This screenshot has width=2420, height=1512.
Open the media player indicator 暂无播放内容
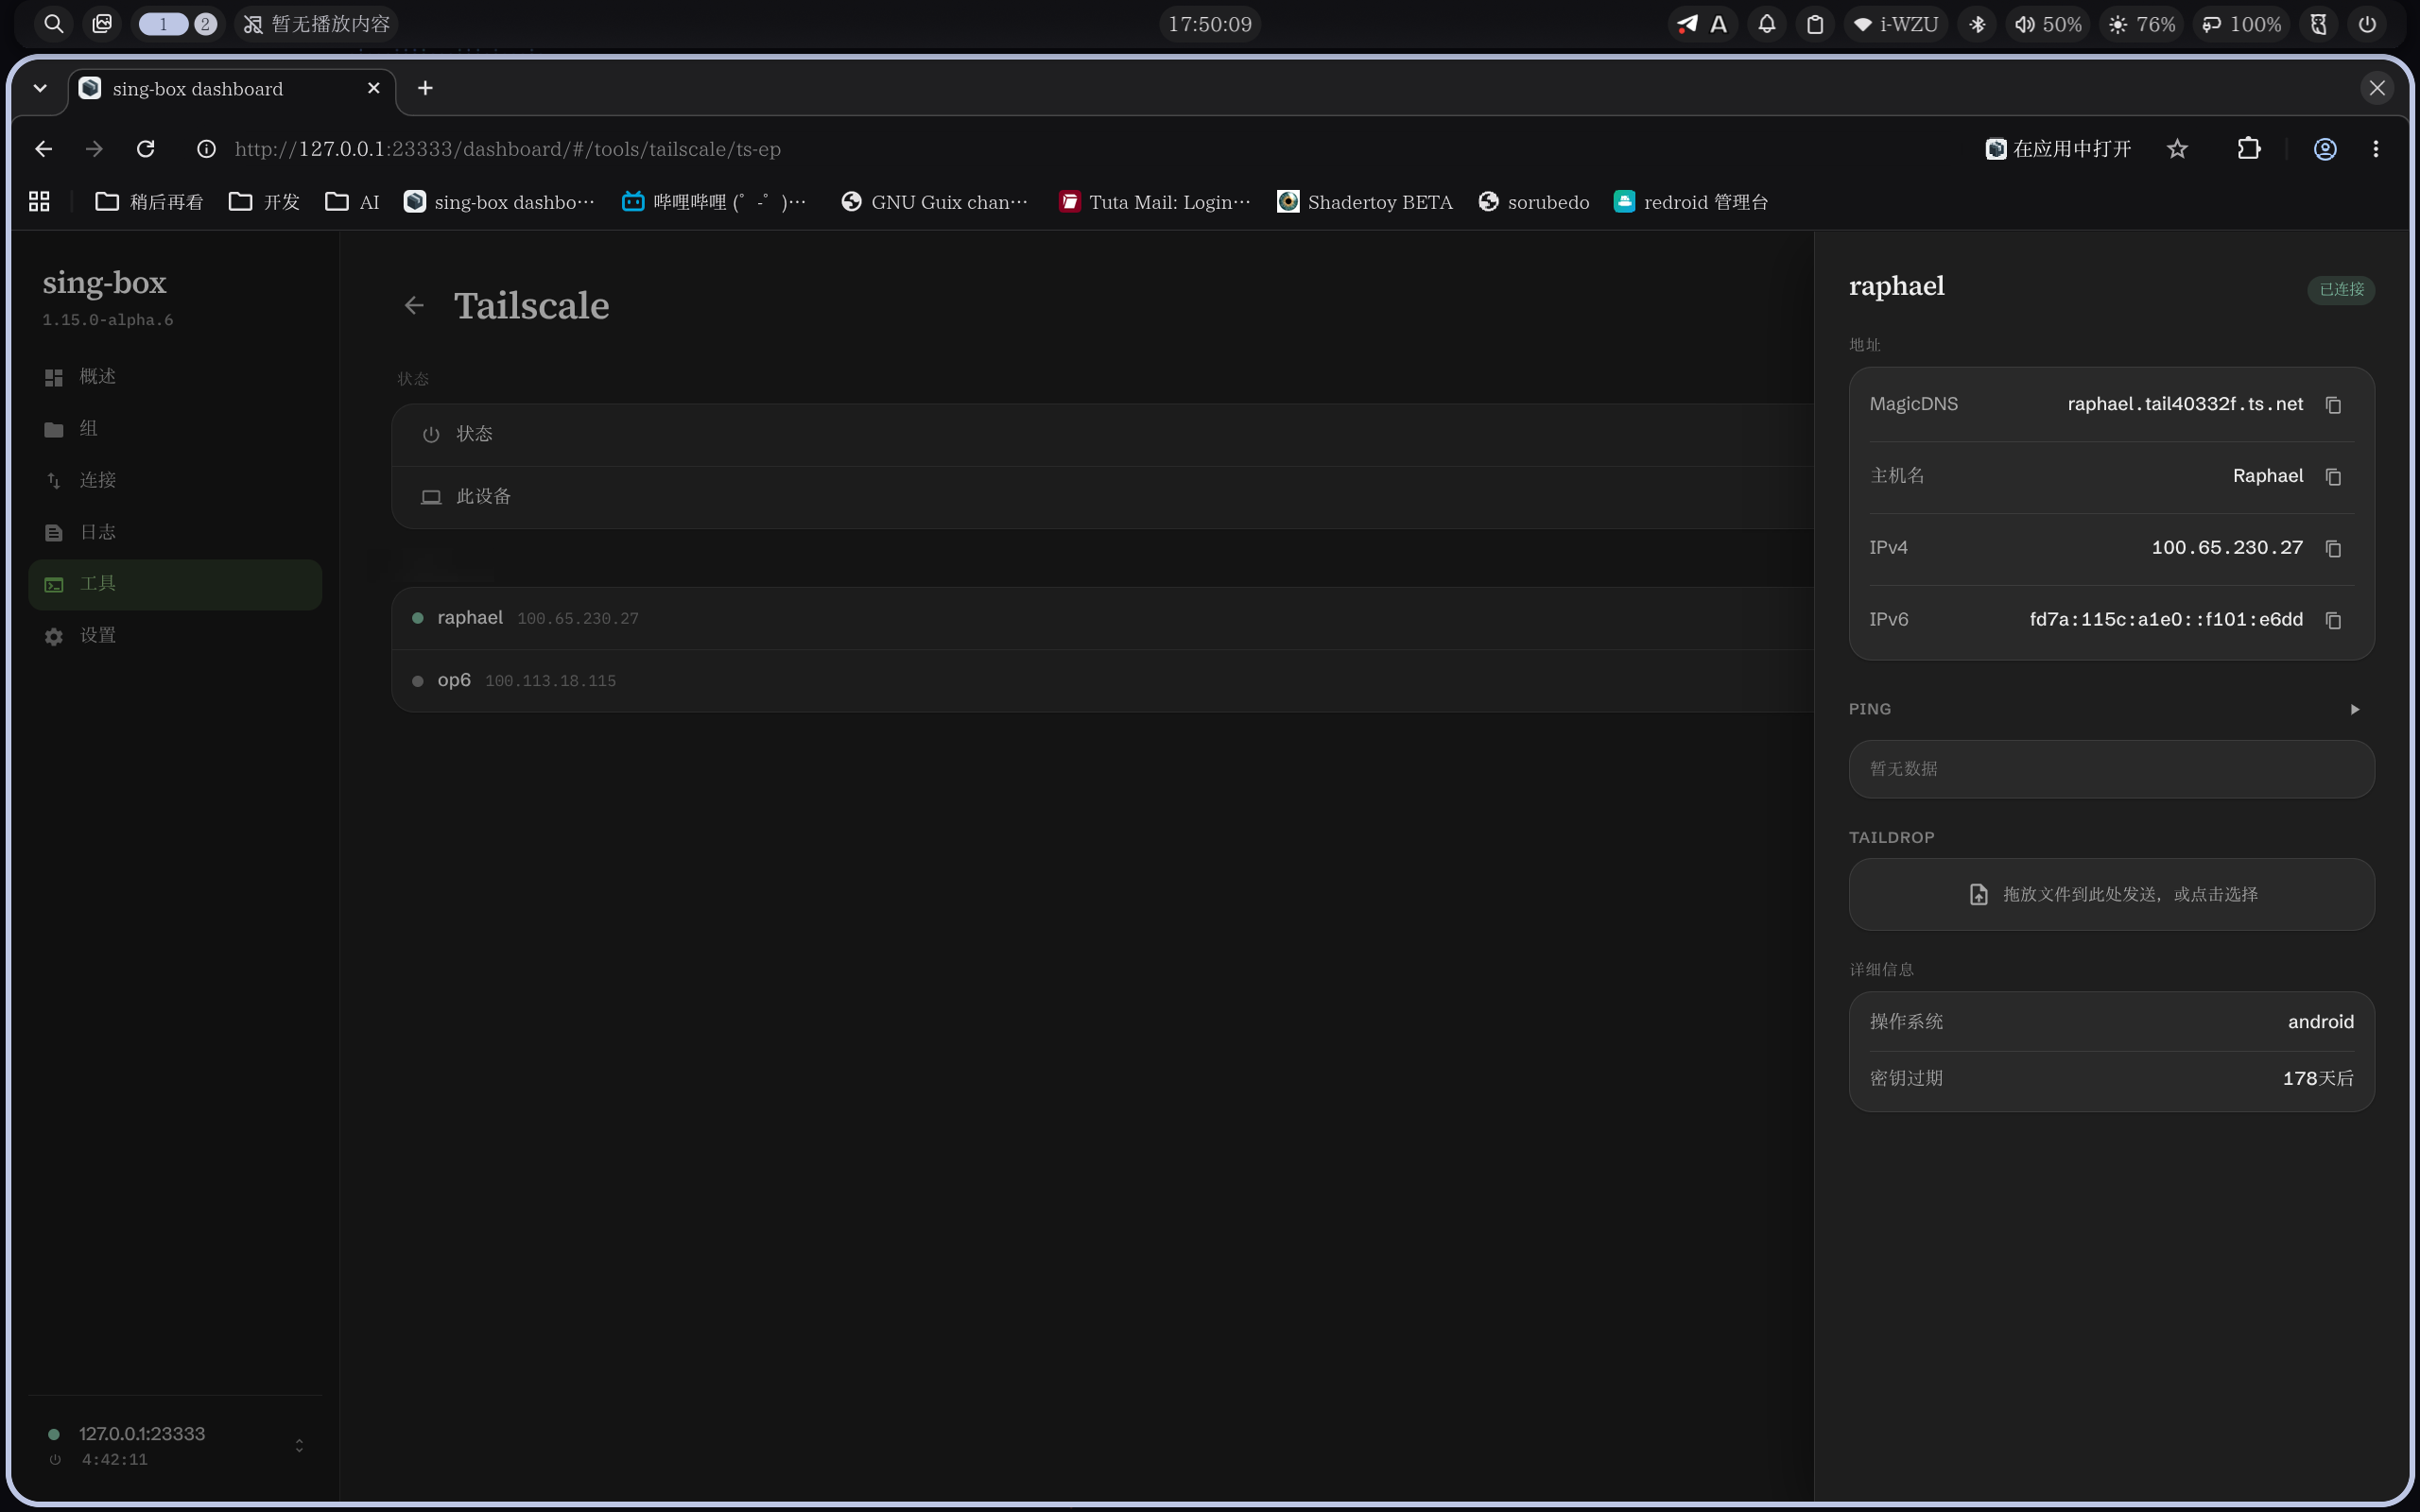pos(316,24)
